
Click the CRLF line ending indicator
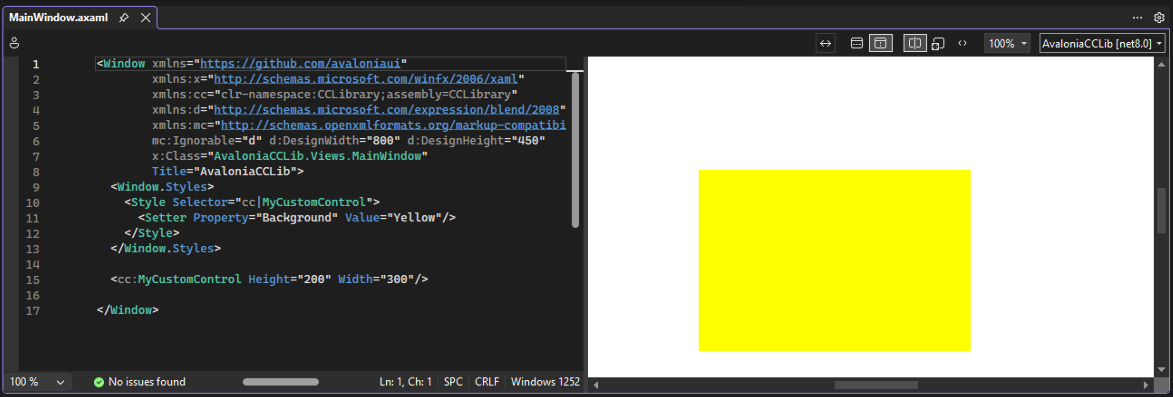click(x=487, y=382)
